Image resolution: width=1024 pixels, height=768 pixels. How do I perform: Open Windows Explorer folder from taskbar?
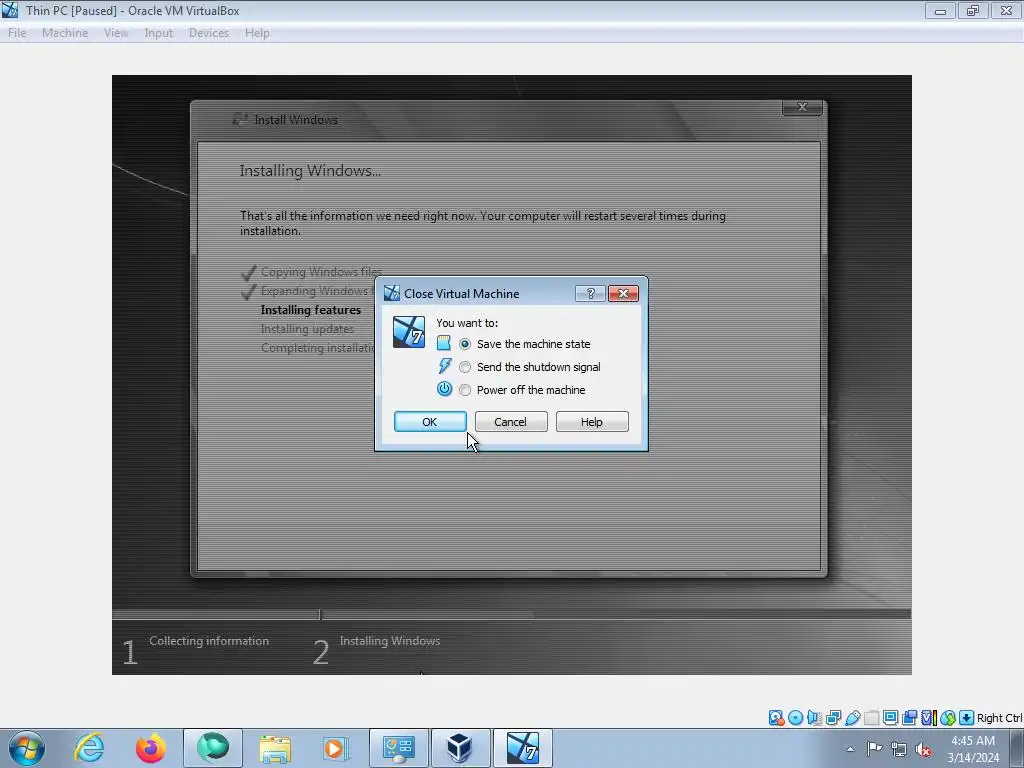275,748
